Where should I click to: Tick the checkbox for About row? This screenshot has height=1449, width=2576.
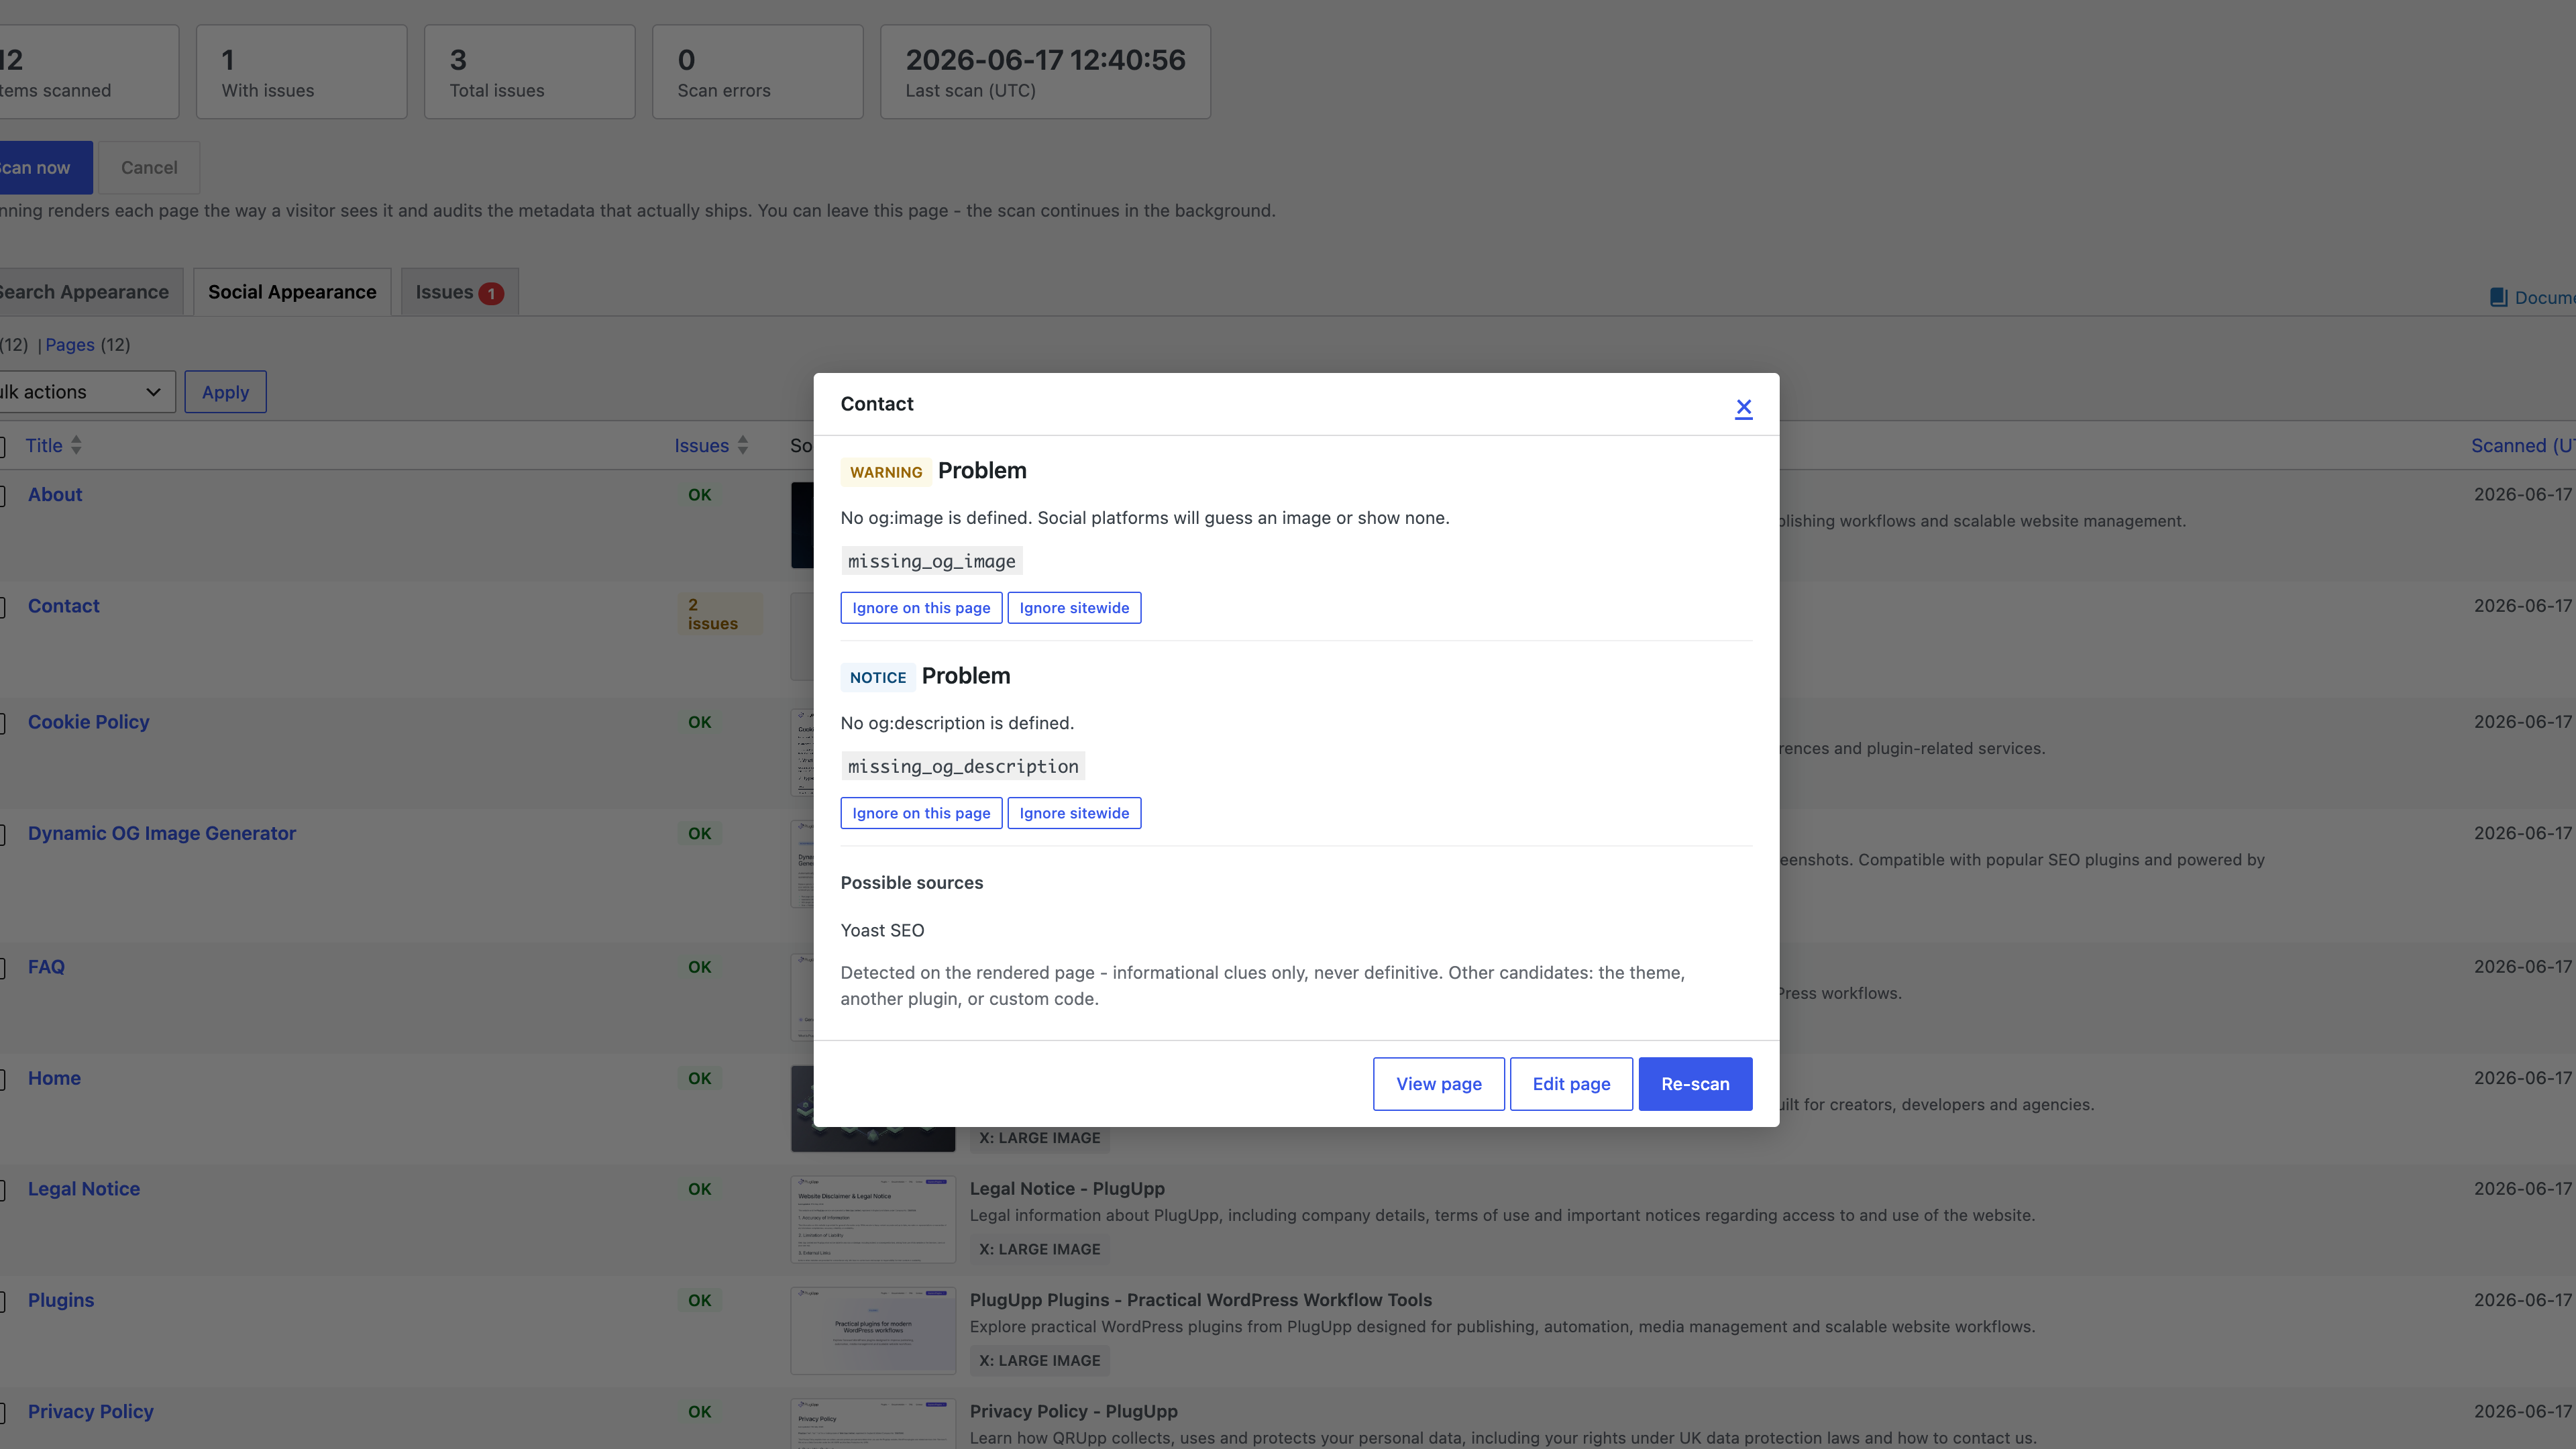coord(1,496)
